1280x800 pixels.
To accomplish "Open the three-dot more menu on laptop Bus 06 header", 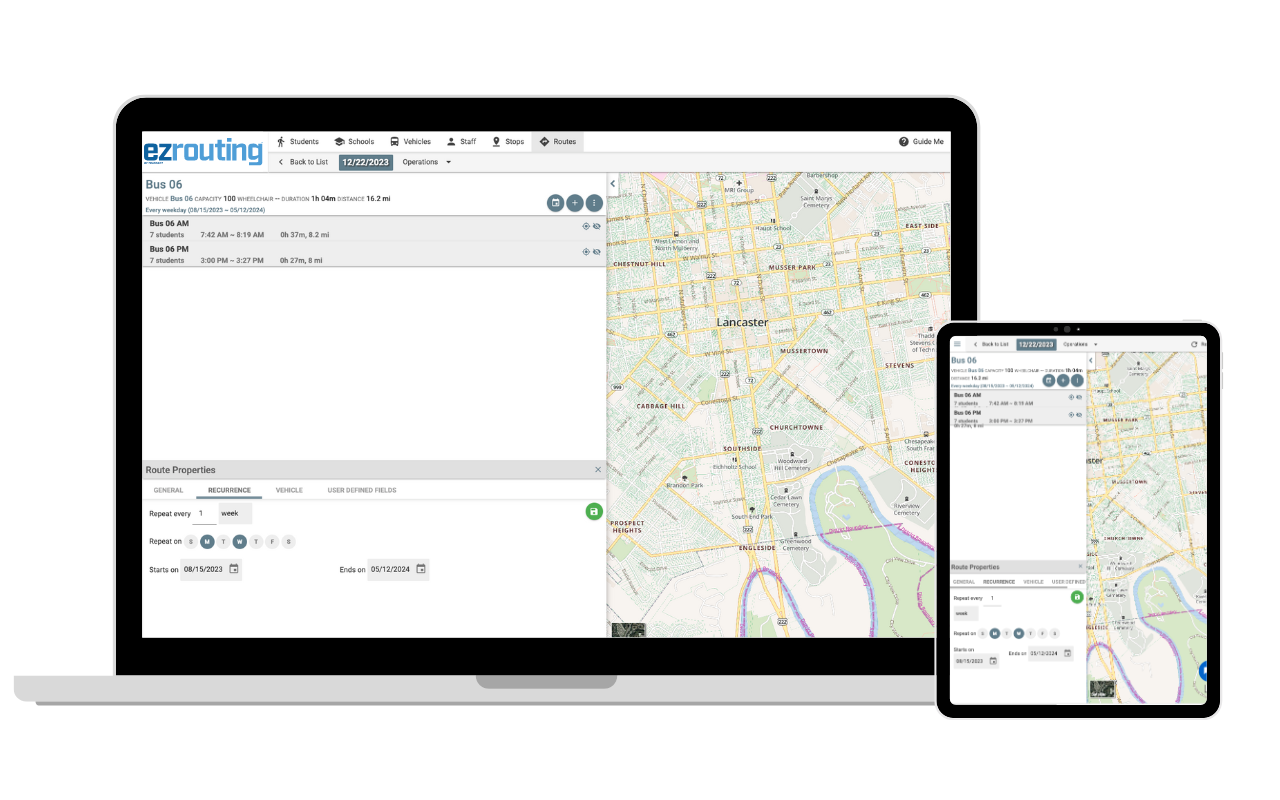I will (594, 203).
